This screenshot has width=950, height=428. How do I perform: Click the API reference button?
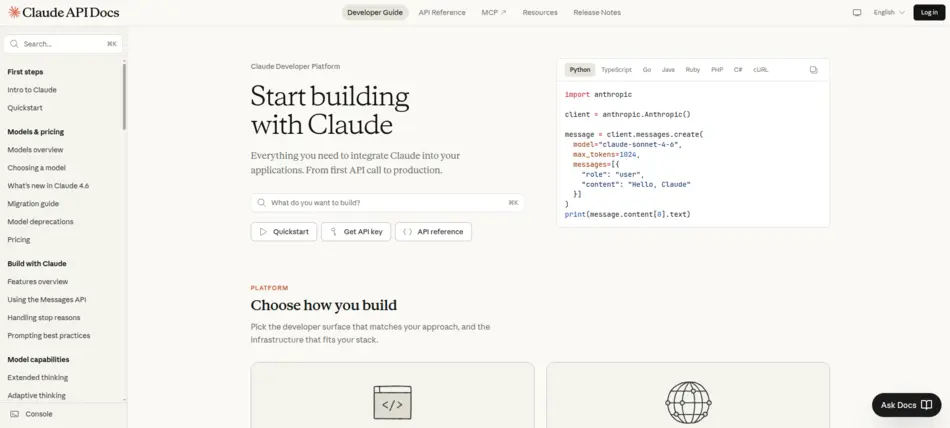coord(433,232)
